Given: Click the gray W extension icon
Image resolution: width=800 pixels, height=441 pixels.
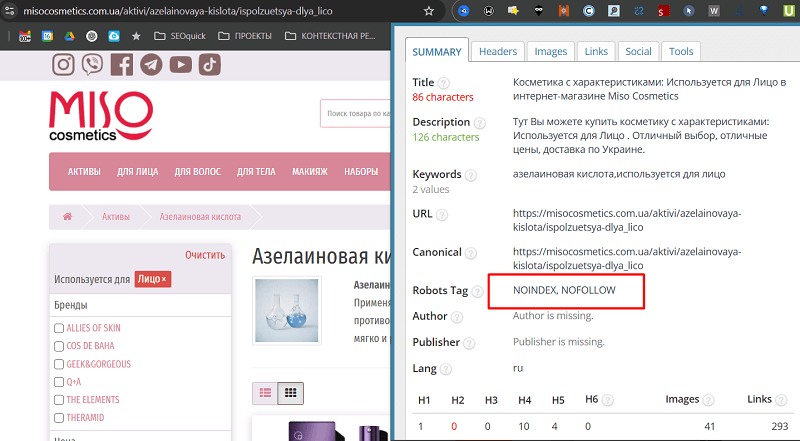Looking at the screenshot, I should 714,11.
